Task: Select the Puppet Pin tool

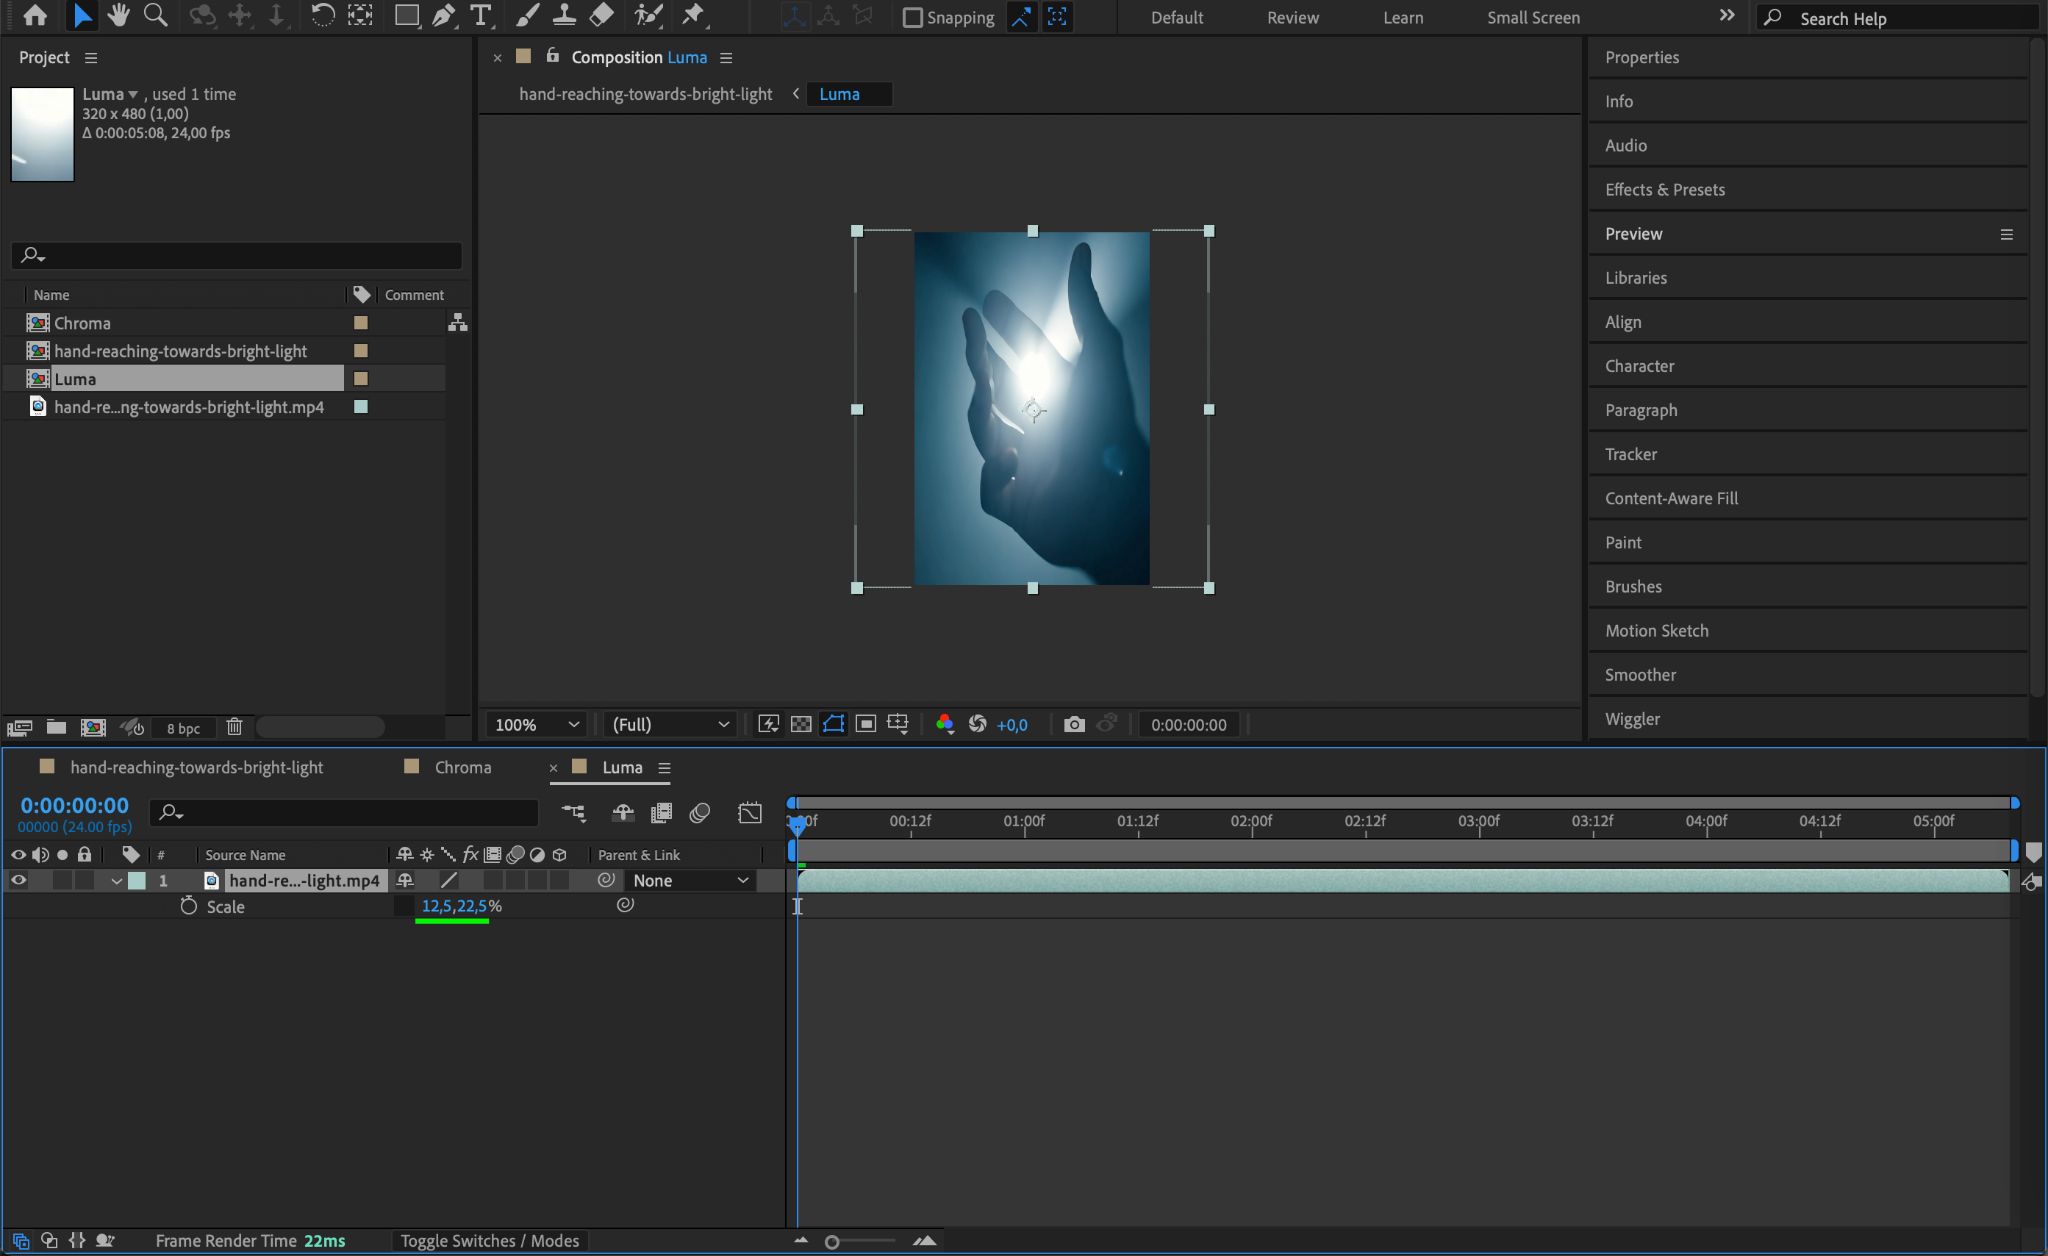Action: pos(692,16)
